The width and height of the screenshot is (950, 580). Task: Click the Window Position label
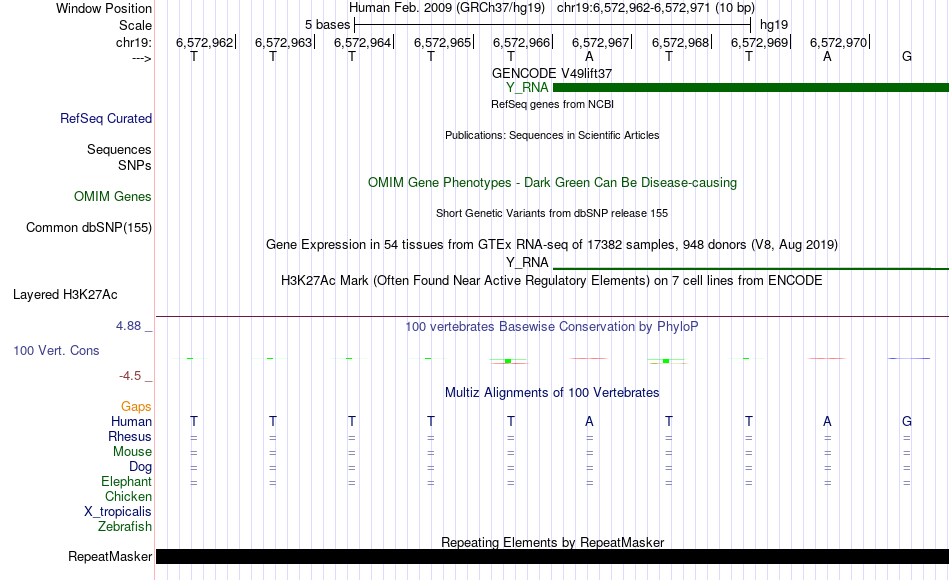(x=104, y=8)
